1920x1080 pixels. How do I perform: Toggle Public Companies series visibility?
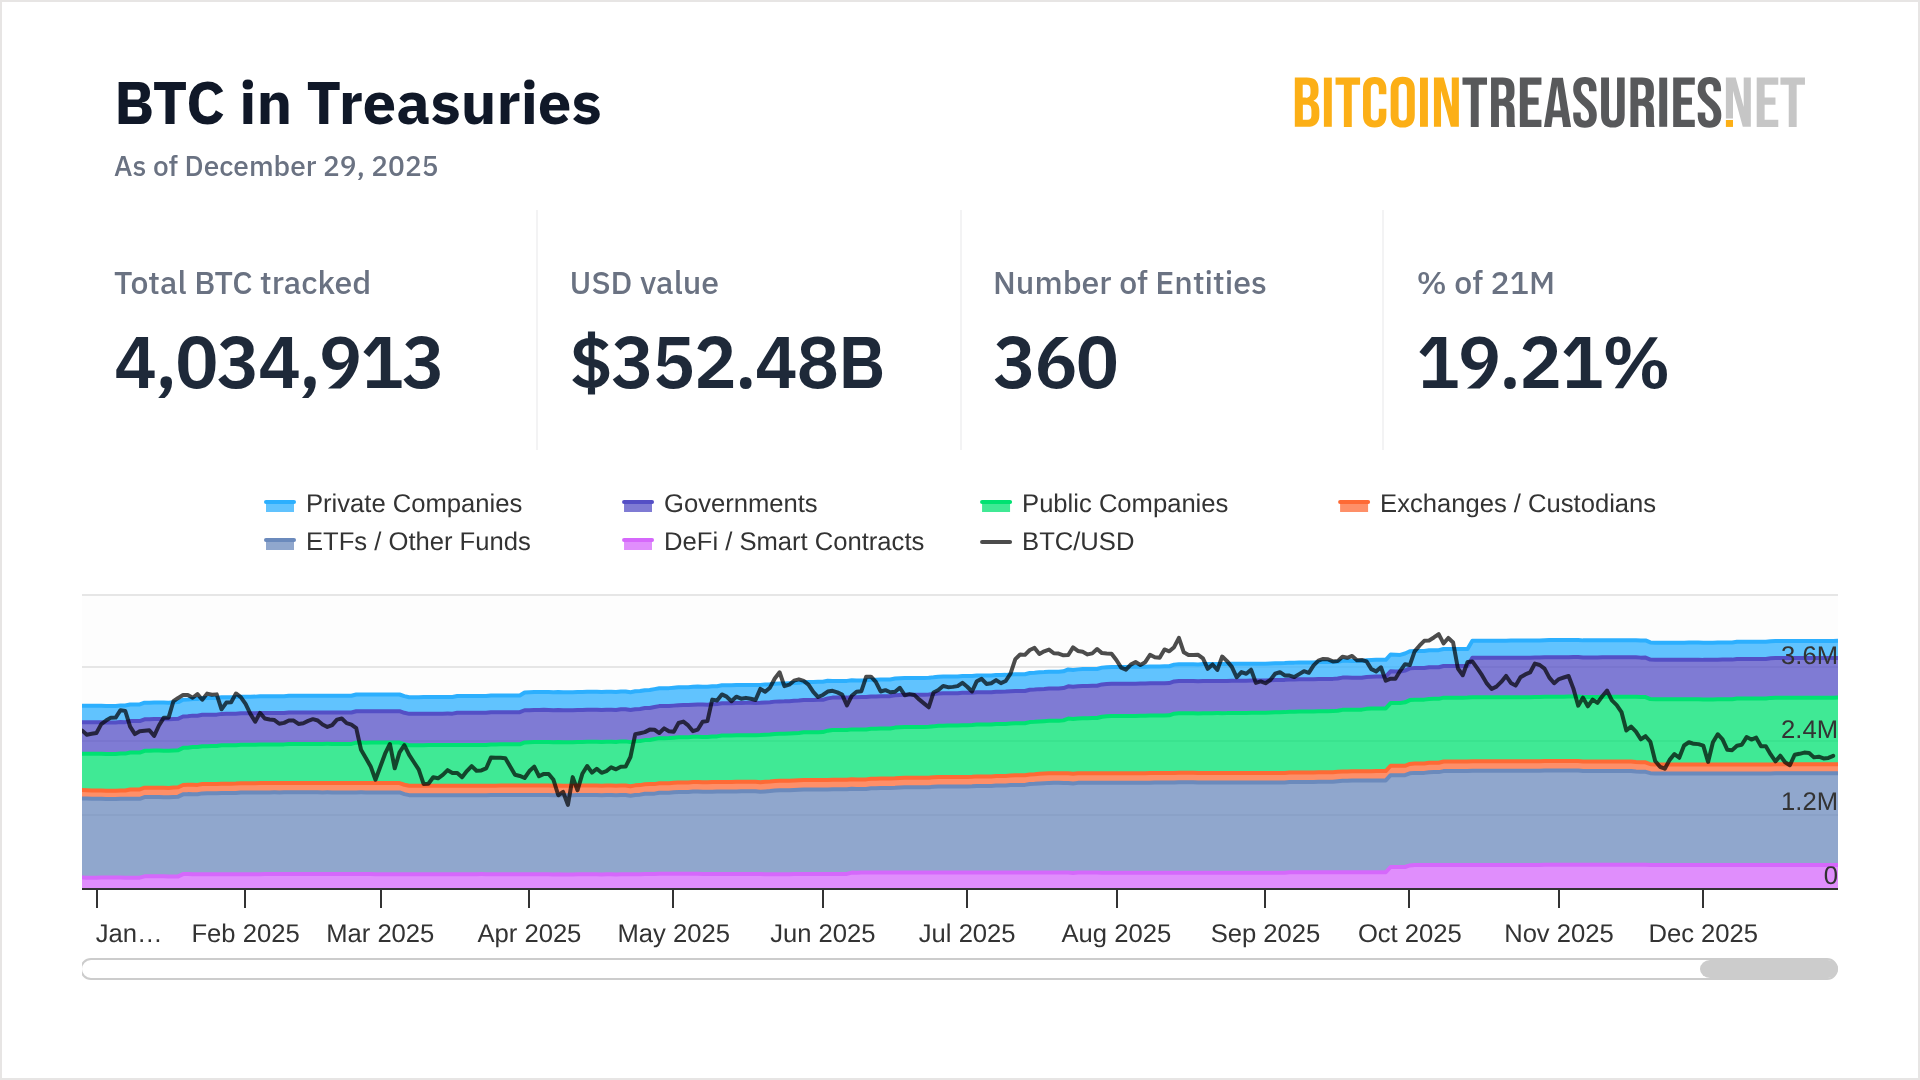pyautogui.click(x=1124, y=504)
